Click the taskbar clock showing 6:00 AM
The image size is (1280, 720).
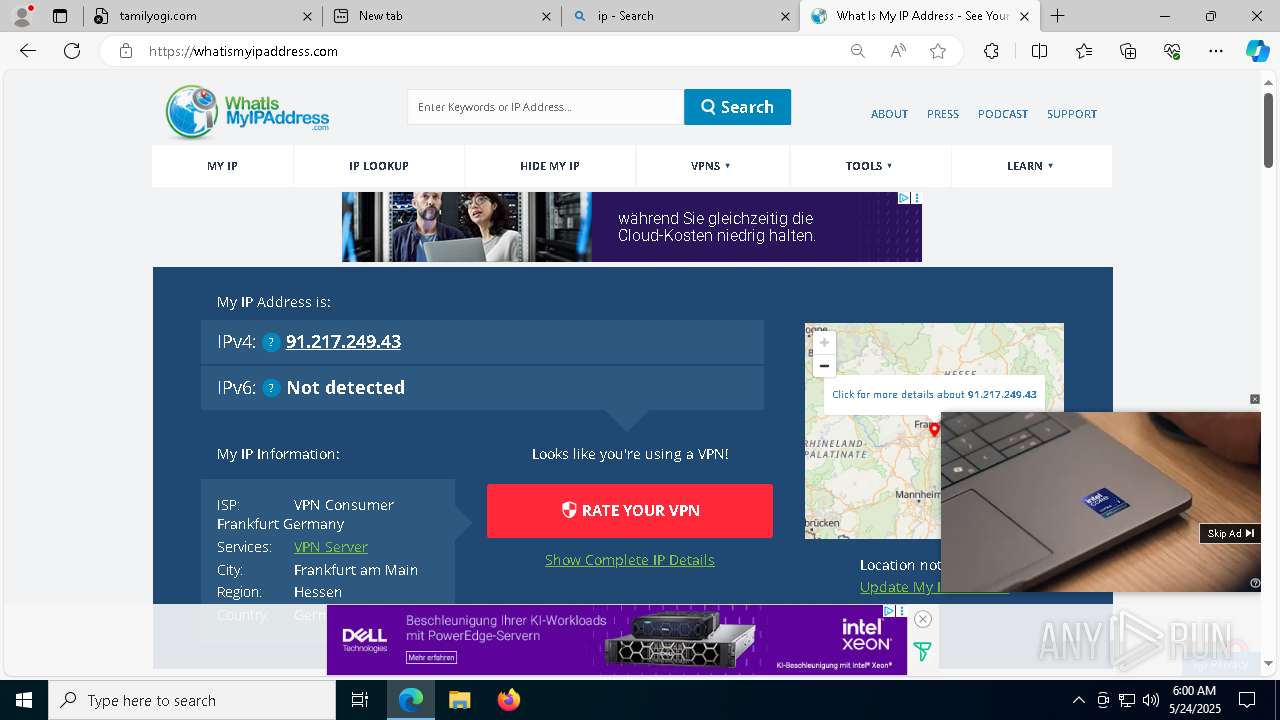point(1194,700)
